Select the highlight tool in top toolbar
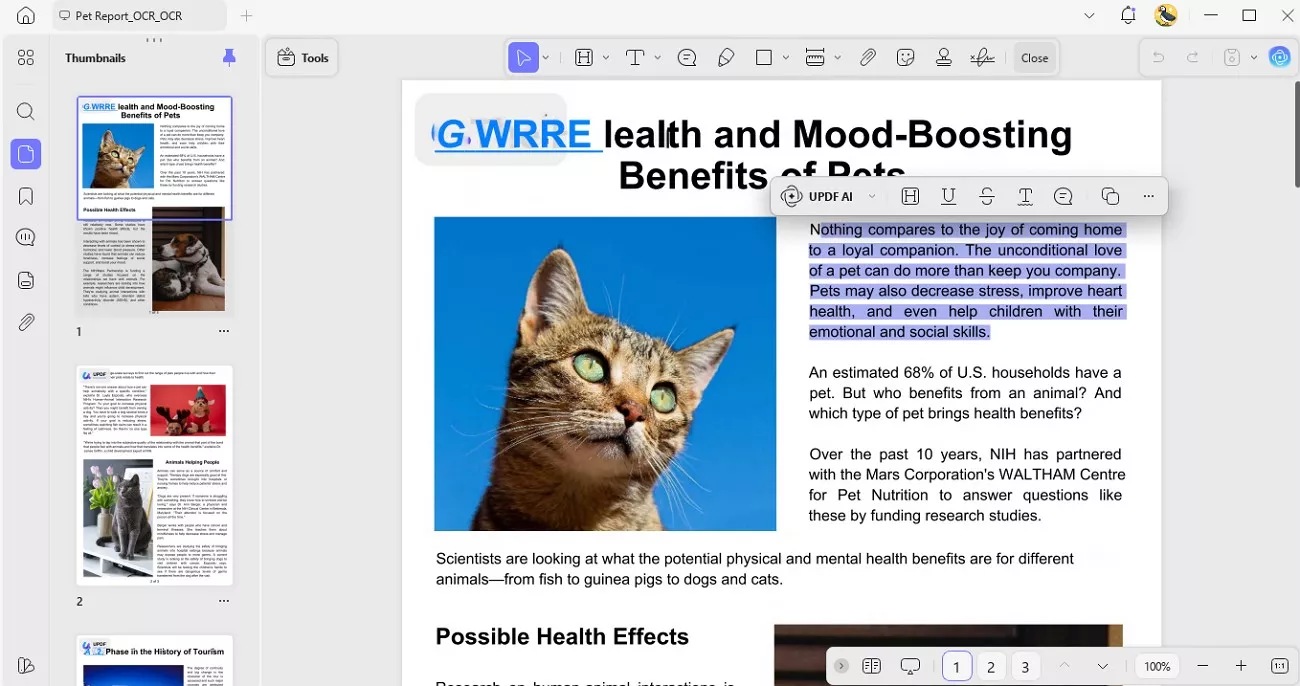 coord(584,58)
